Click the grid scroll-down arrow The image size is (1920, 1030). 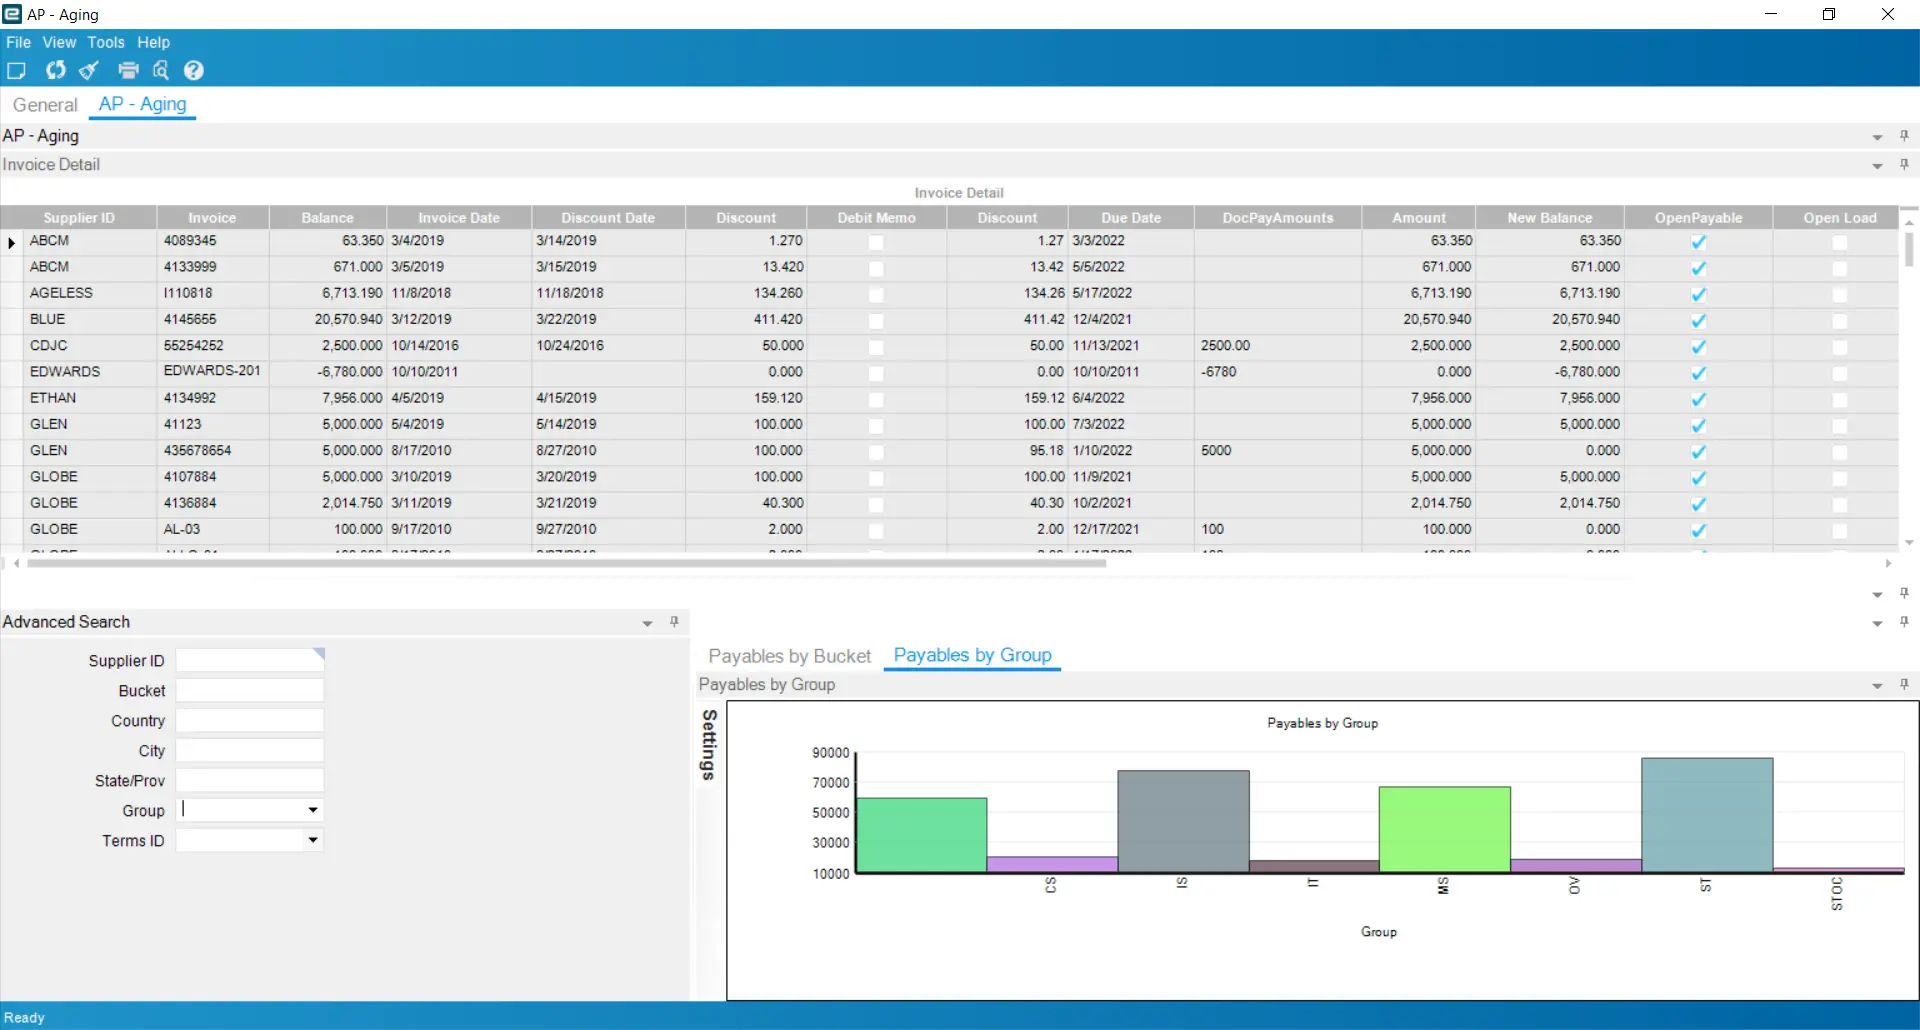(x=1909, y=543)
